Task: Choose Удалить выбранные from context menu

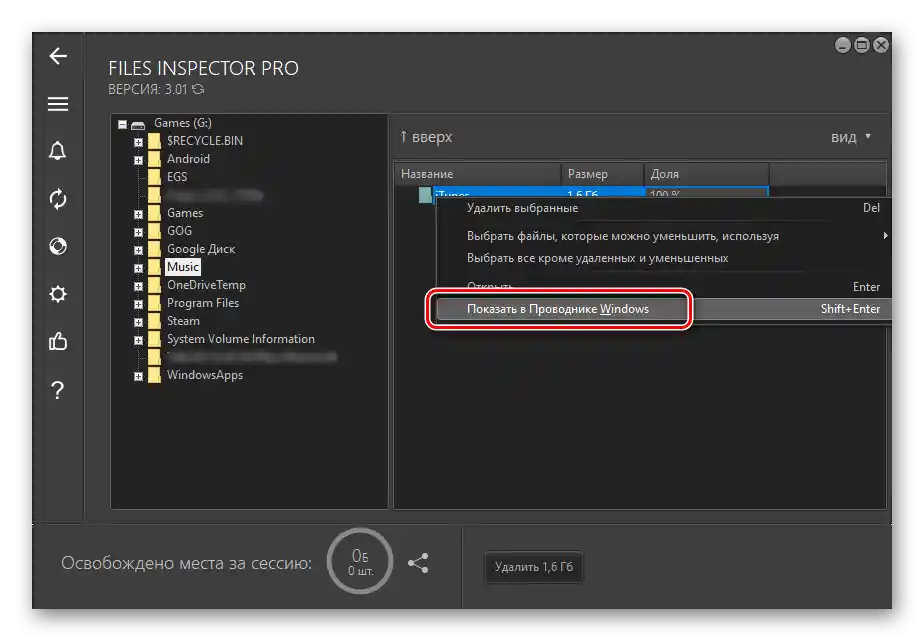Action: click(663, 208)
